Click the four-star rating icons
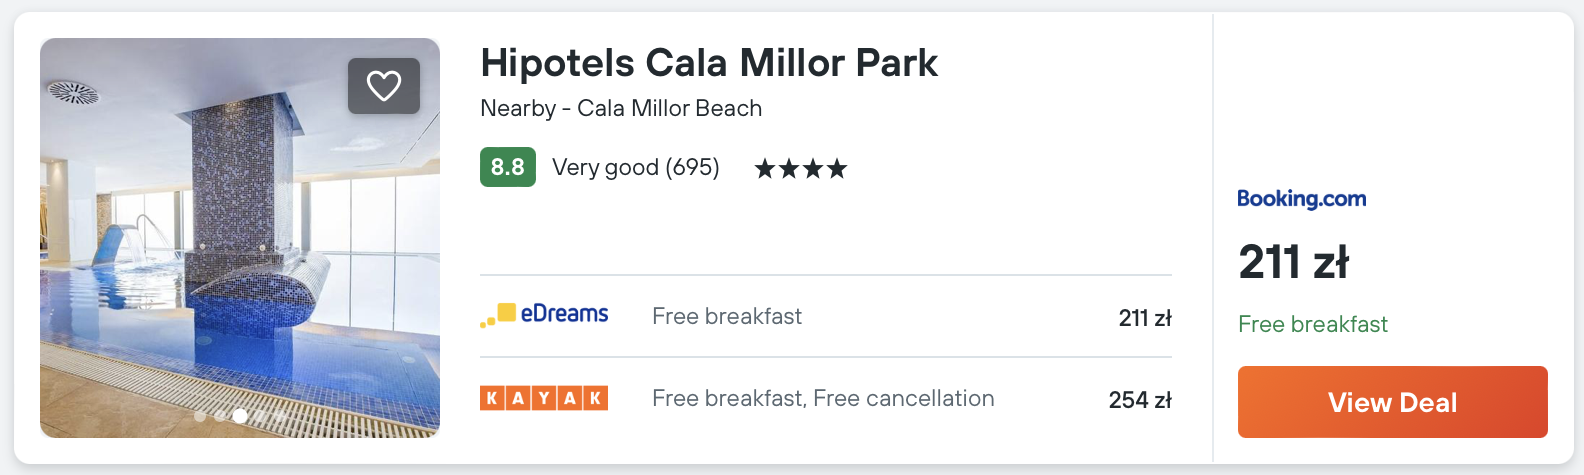The width and height of the screenshot is (1584, 475). tap(800, 168)
